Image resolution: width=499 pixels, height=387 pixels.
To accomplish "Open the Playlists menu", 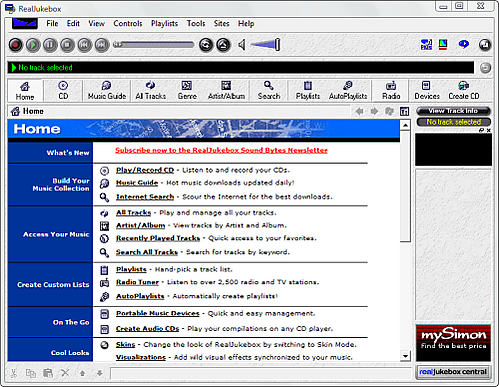I will coord(164,23).
